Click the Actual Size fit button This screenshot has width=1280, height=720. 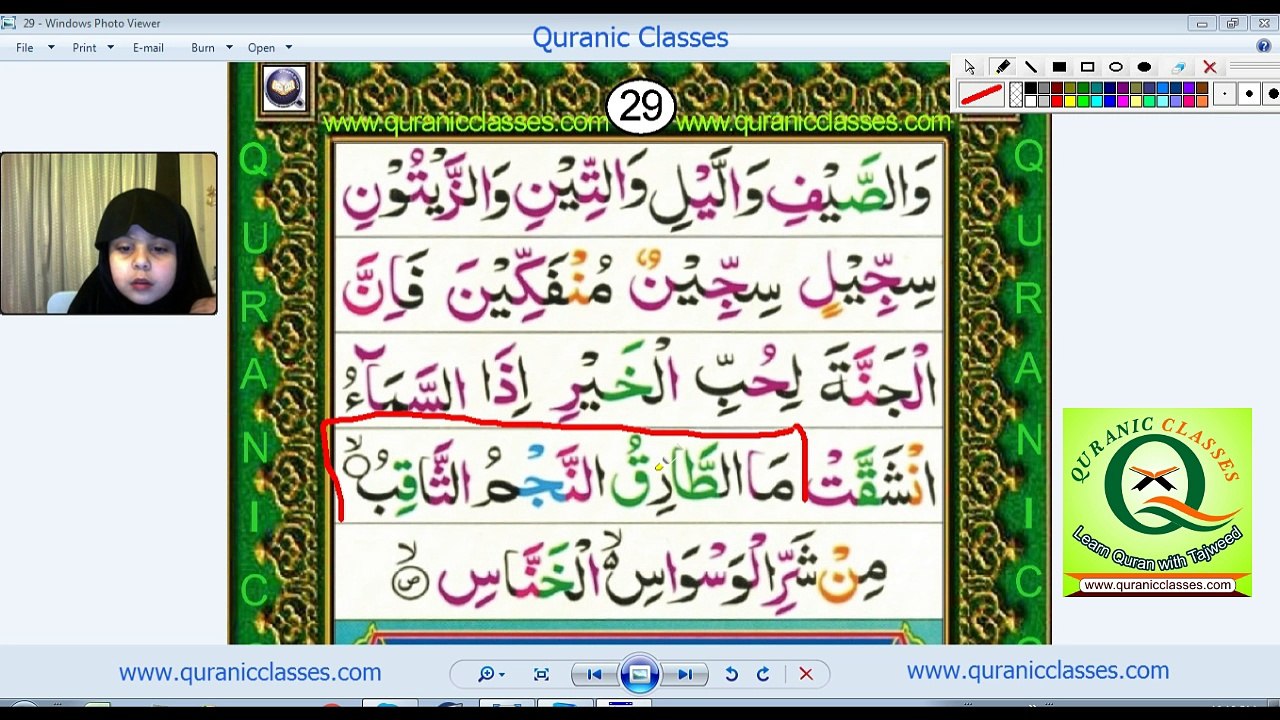[542, 675]
